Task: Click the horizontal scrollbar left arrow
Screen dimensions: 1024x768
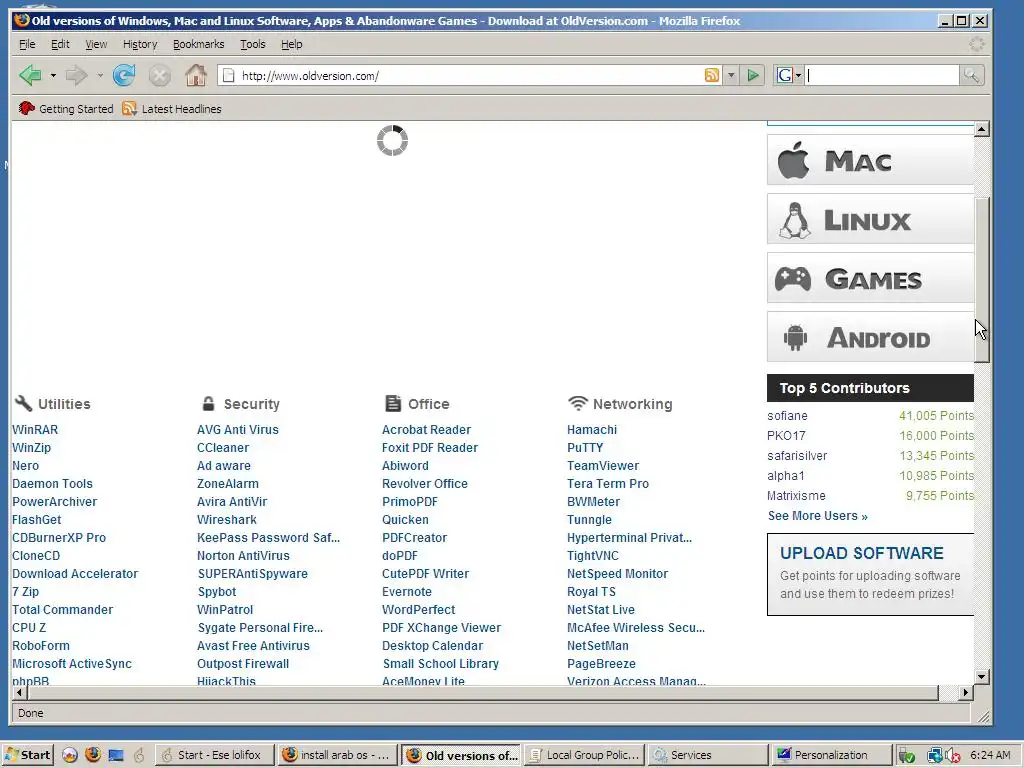Action: point(20,692)
